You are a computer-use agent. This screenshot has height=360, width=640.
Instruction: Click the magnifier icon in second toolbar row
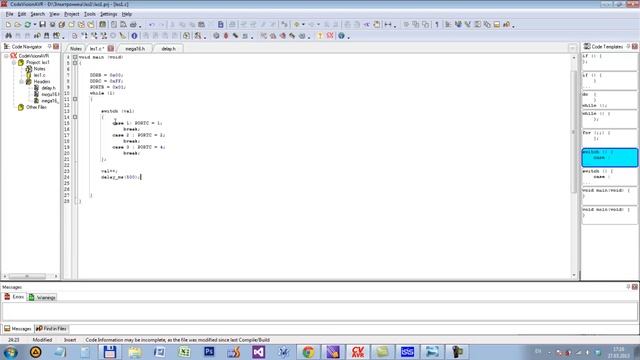click(198, 36)
